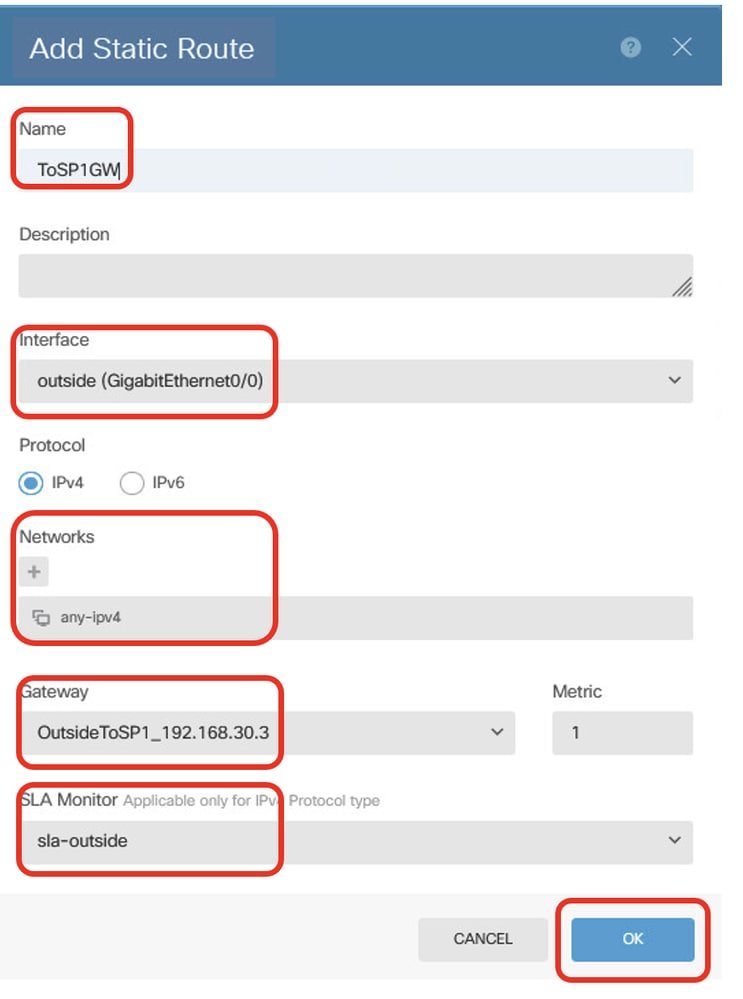Click the Add Static Route title
The height and width of the screenshot is (999, 743).
(141, 48)
